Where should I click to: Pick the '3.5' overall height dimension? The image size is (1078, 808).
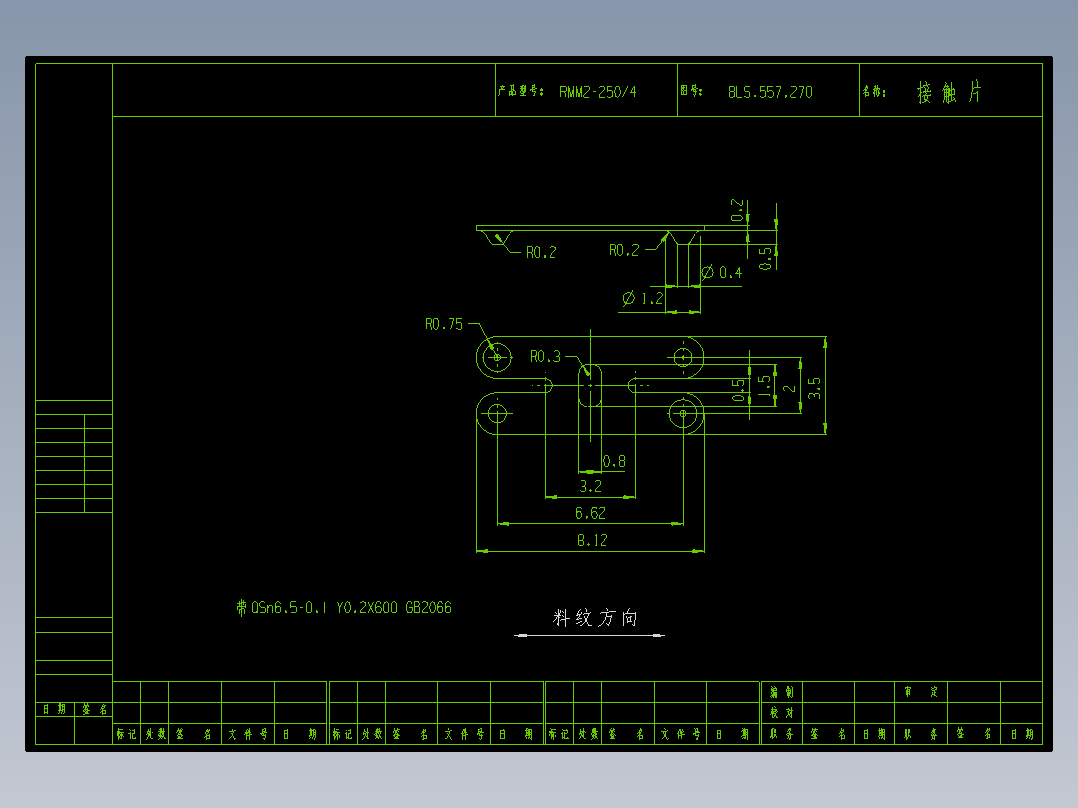(814, 388)
